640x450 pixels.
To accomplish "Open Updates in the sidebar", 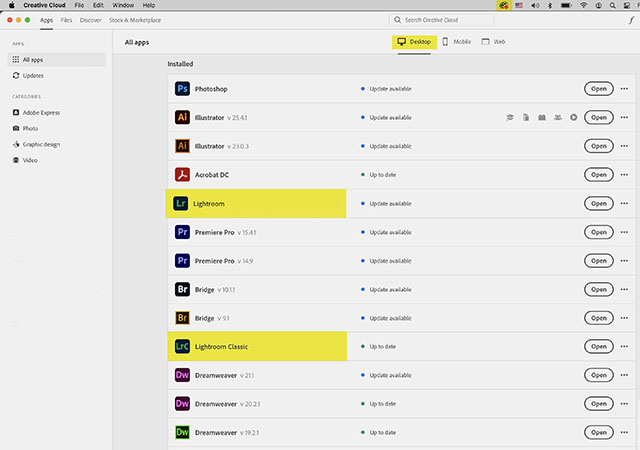I will tap(28, 76).
